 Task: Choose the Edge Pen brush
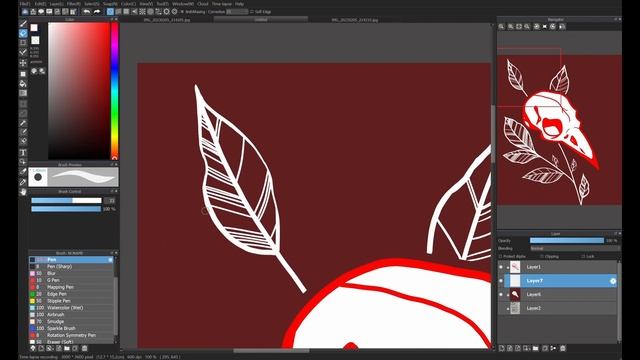tap(71, 294)
